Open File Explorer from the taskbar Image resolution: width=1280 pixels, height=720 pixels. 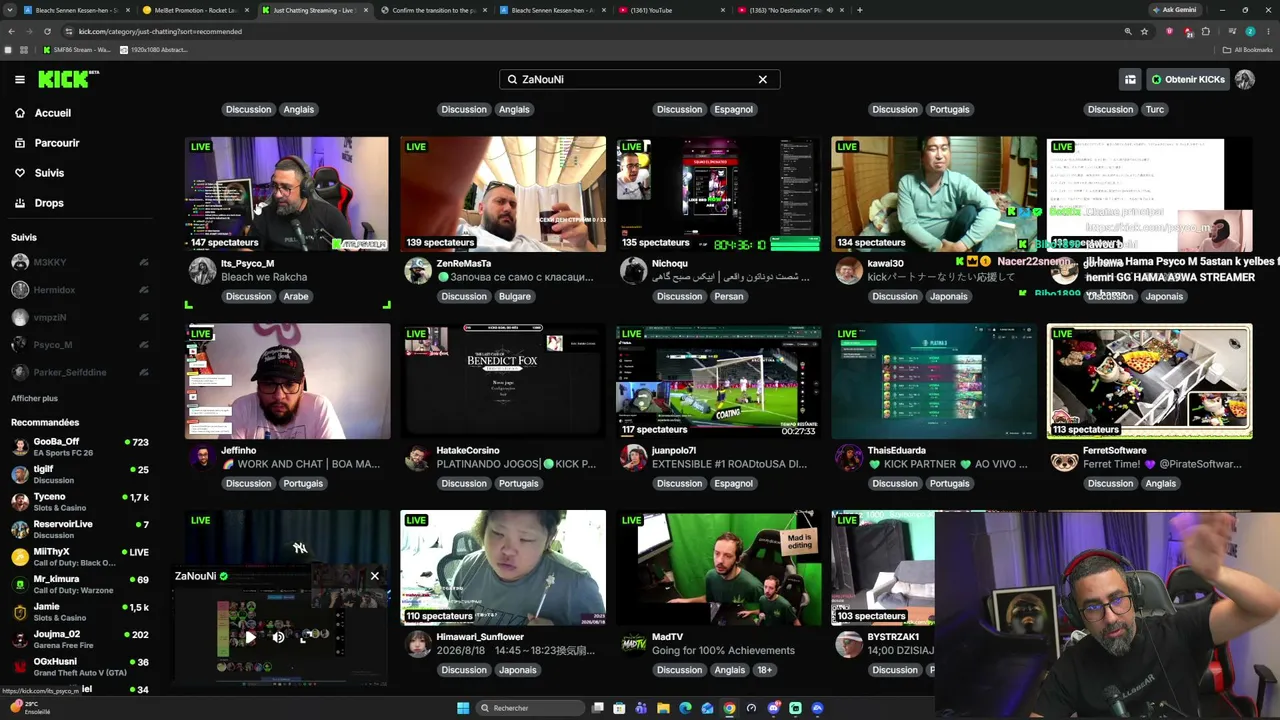(663, 708)
